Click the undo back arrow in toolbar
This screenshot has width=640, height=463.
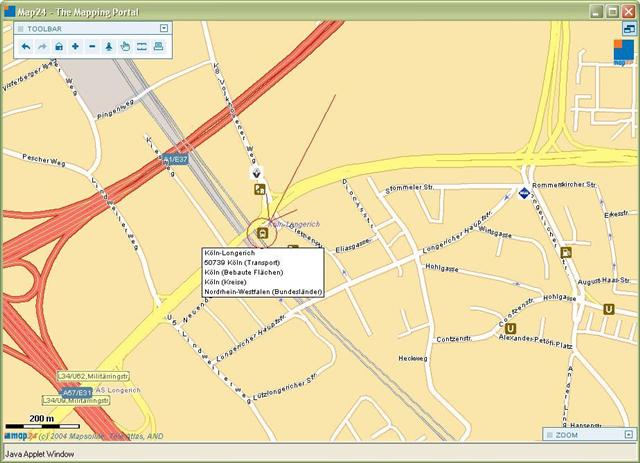26,47
